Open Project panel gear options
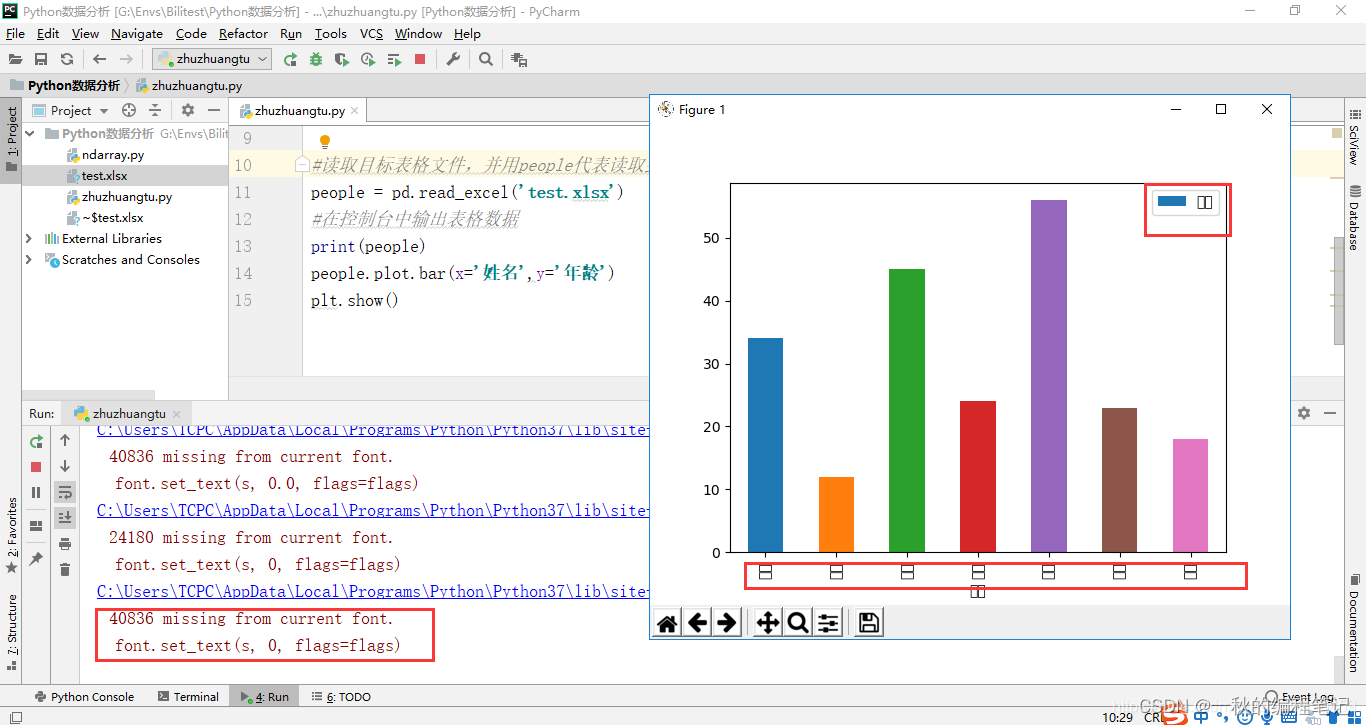 (188, 110)
